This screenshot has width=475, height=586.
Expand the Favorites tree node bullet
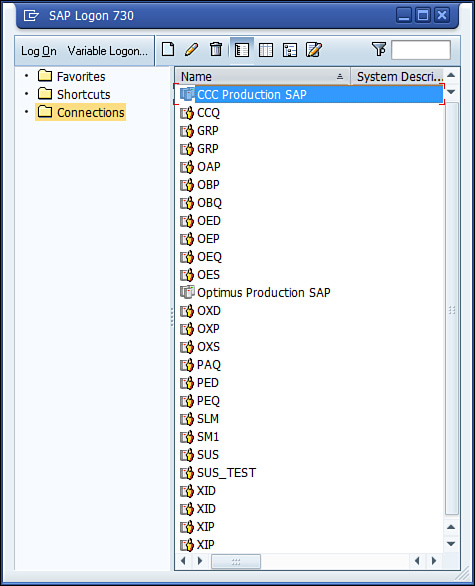(x=26, y=75)
